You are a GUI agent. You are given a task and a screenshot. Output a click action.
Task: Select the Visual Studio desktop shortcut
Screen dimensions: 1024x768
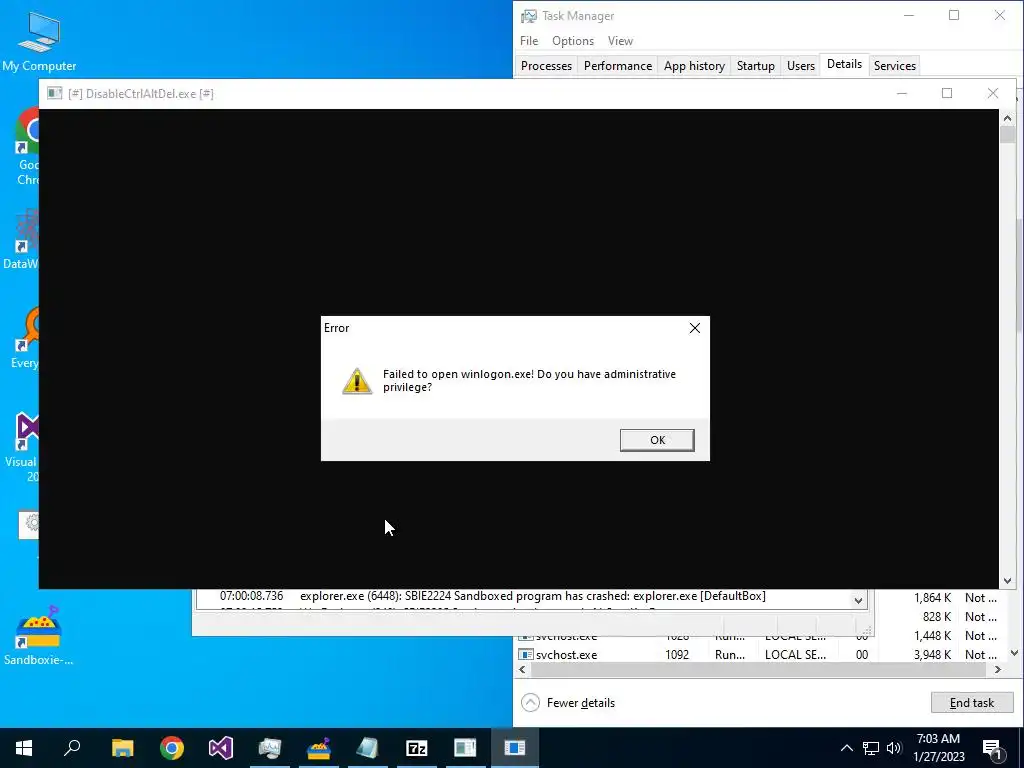tap(22, 447)
